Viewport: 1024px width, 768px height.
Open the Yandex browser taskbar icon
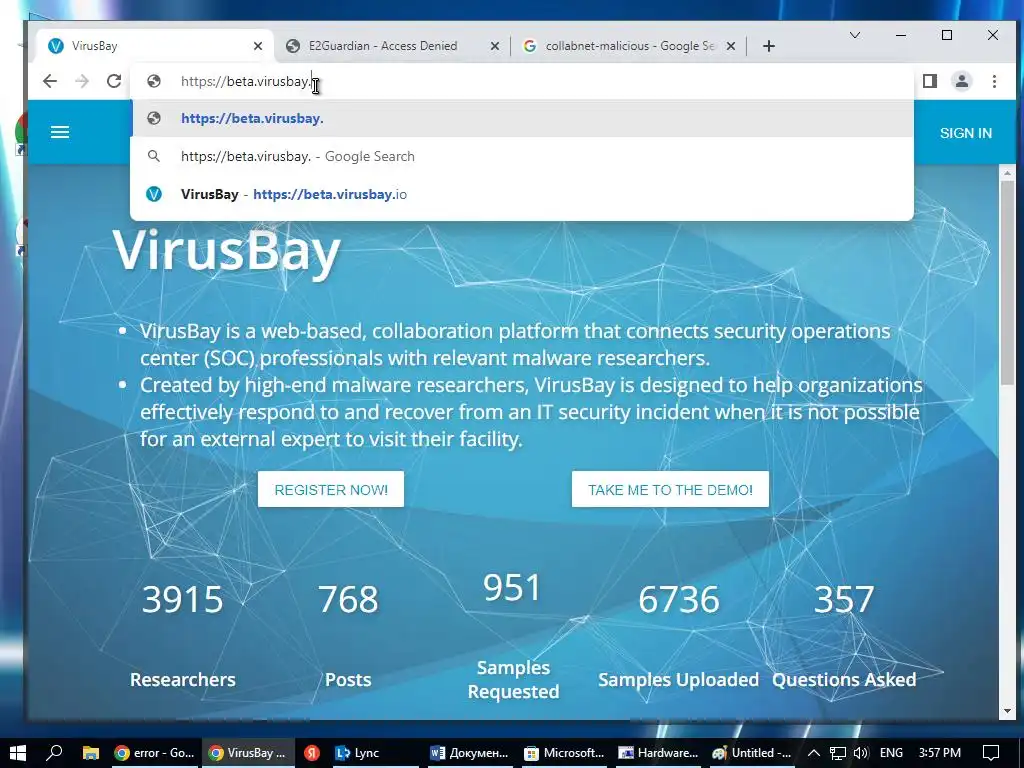[312, 753]
